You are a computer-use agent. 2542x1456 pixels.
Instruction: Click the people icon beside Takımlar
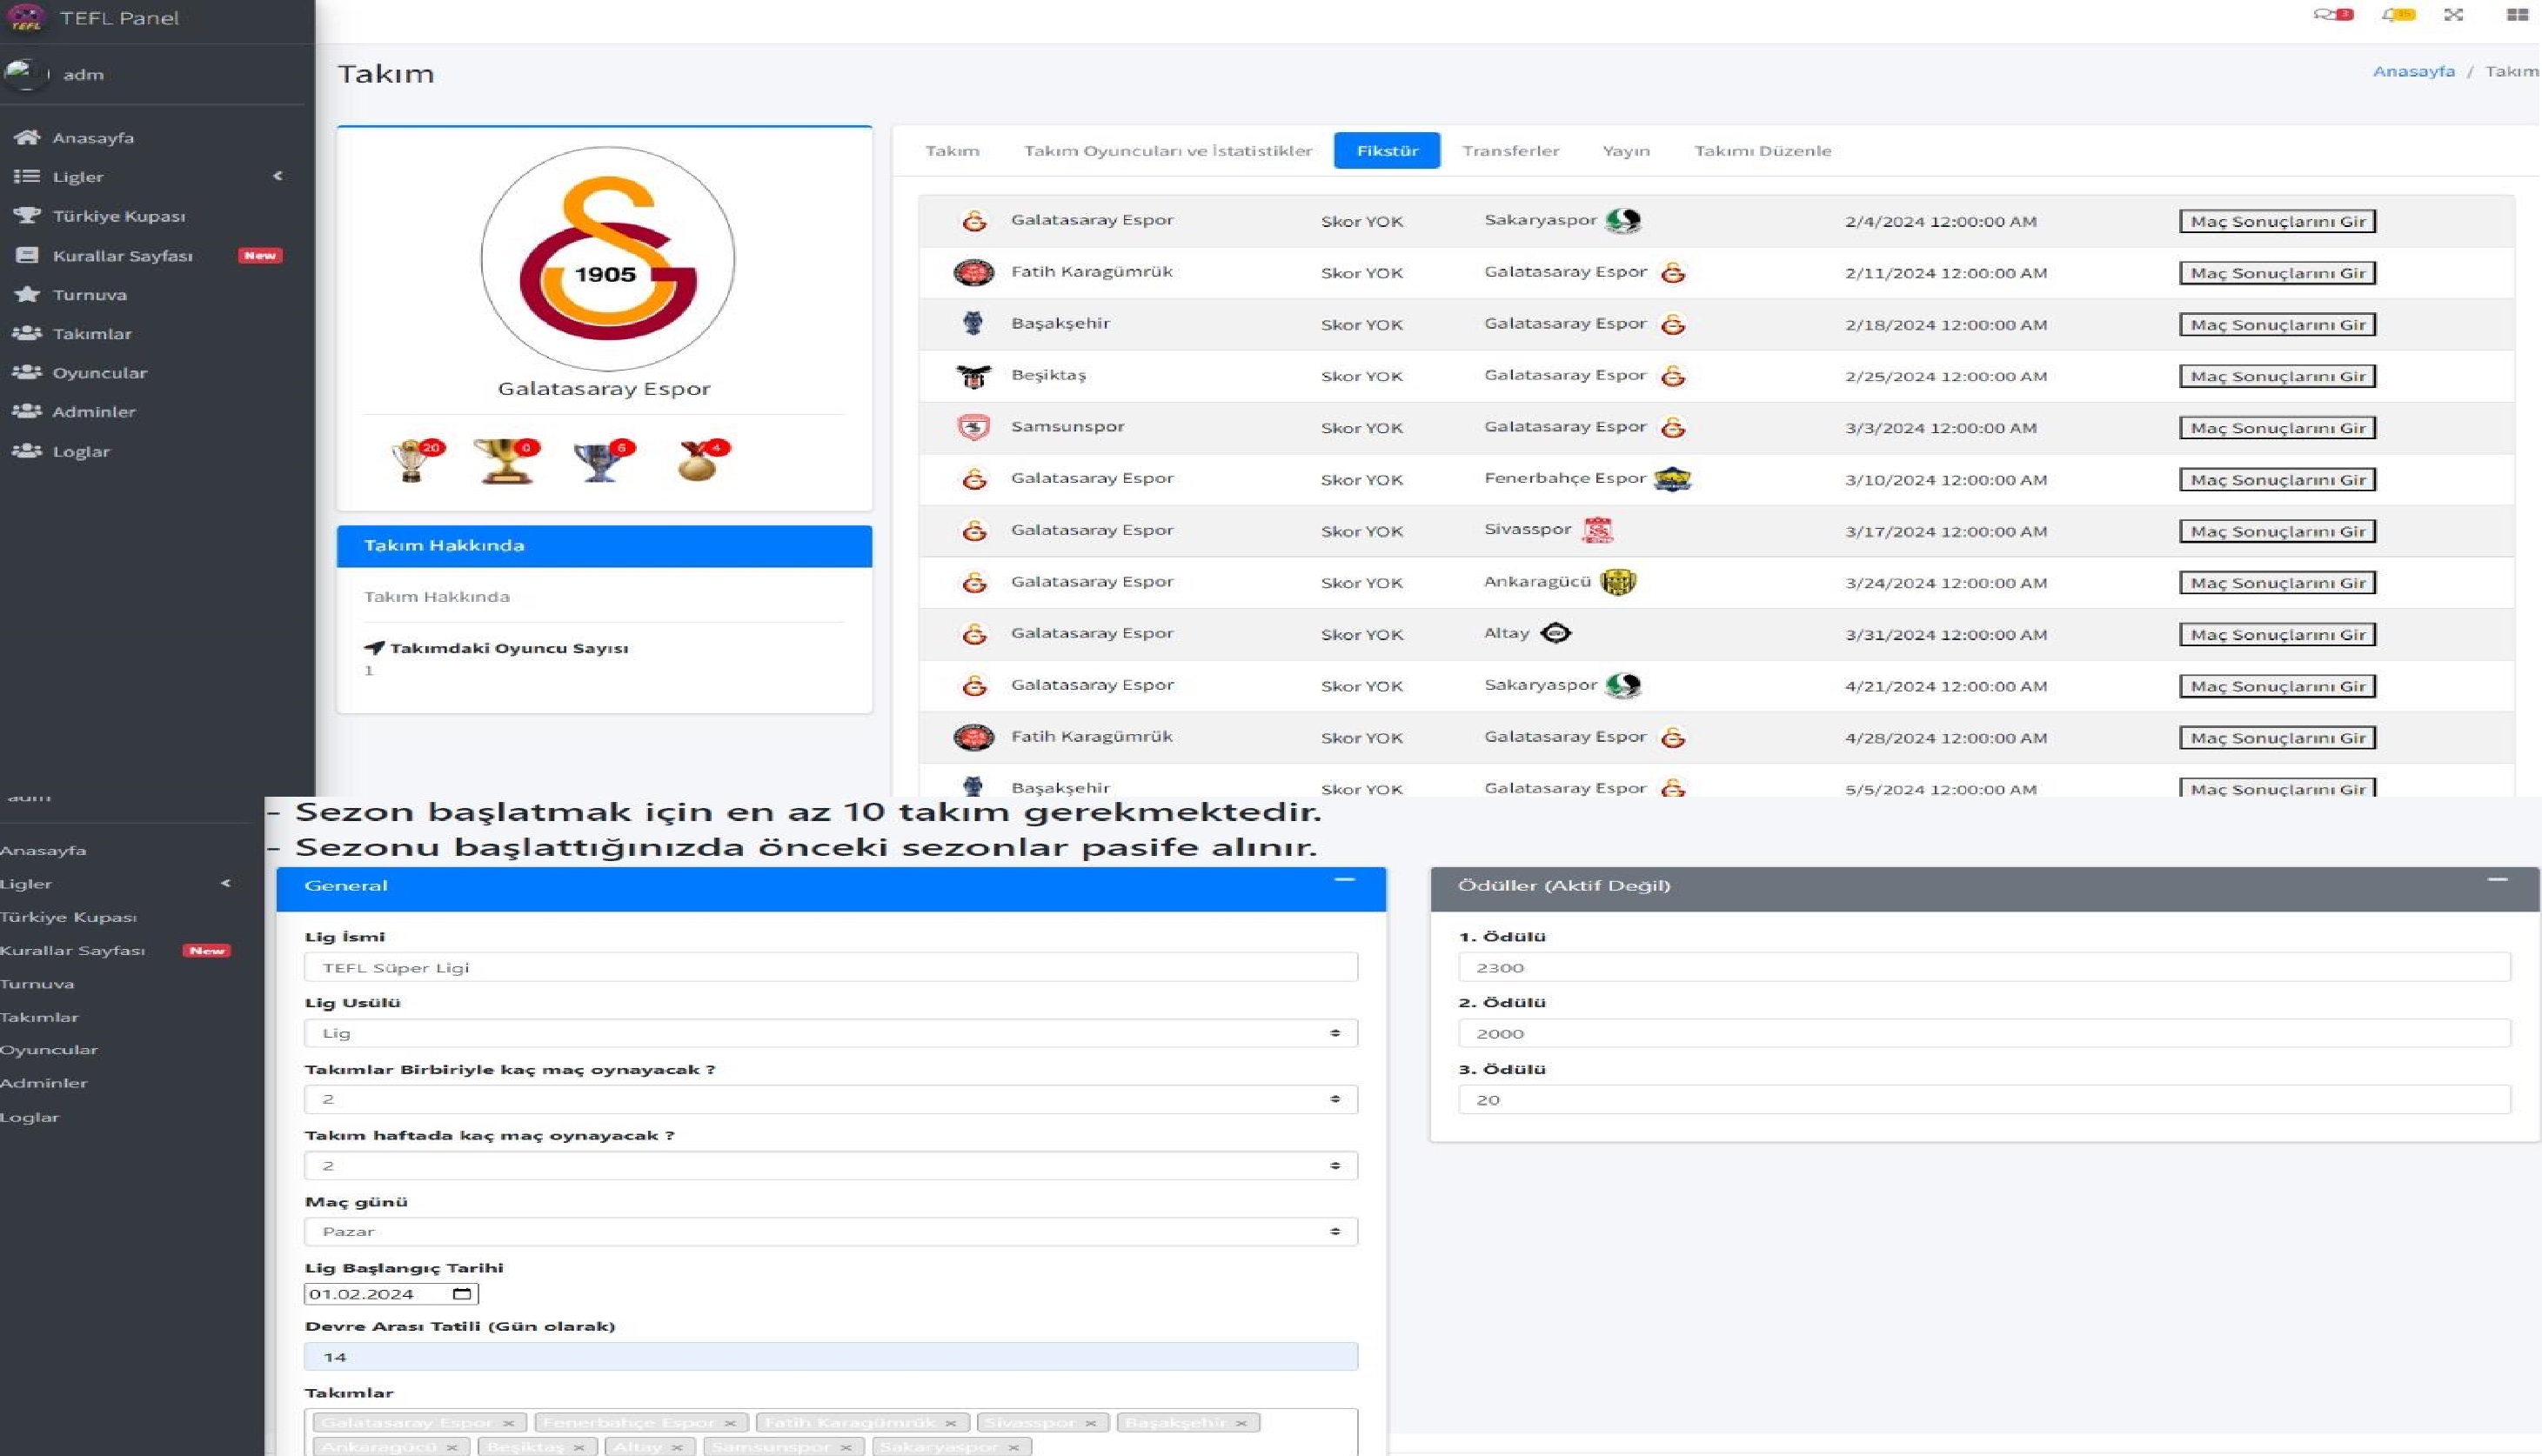point(27,333)
